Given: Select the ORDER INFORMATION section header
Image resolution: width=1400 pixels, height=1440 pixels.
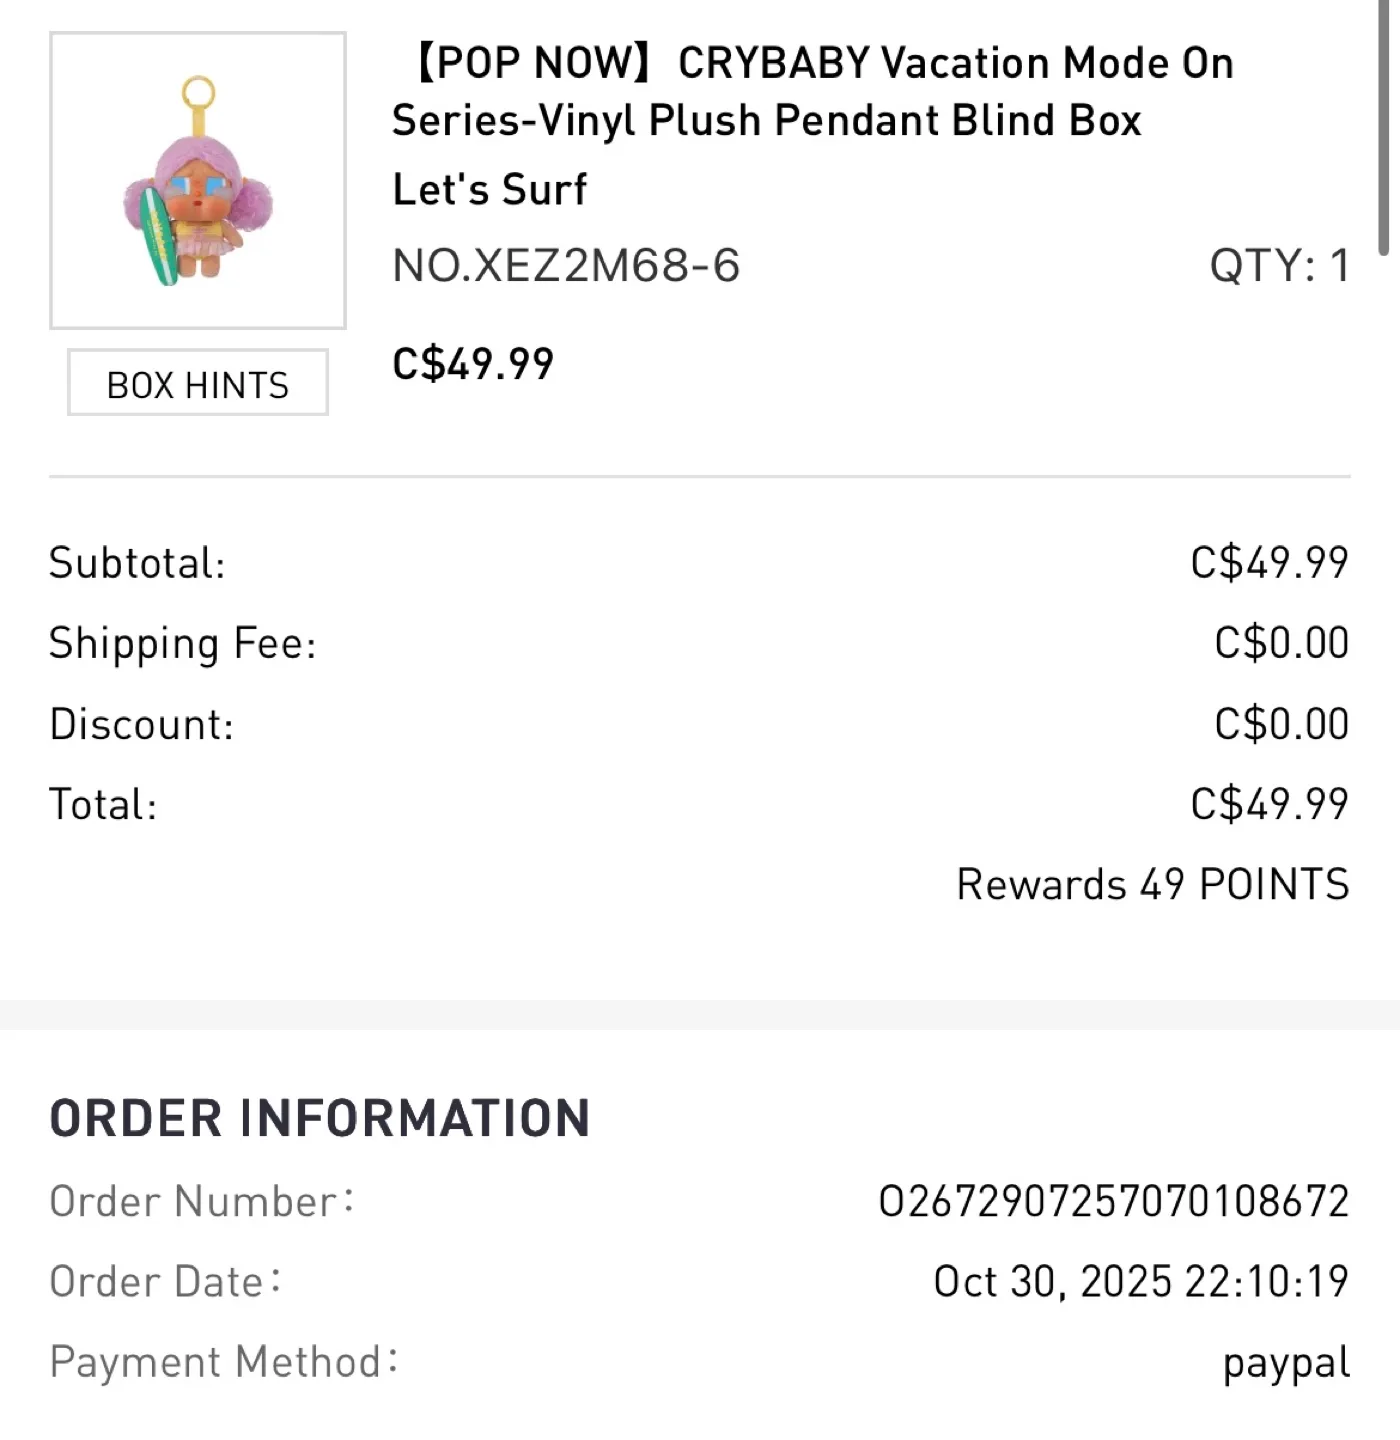Looking at the screenshot, I should (x=320, y=1117).
